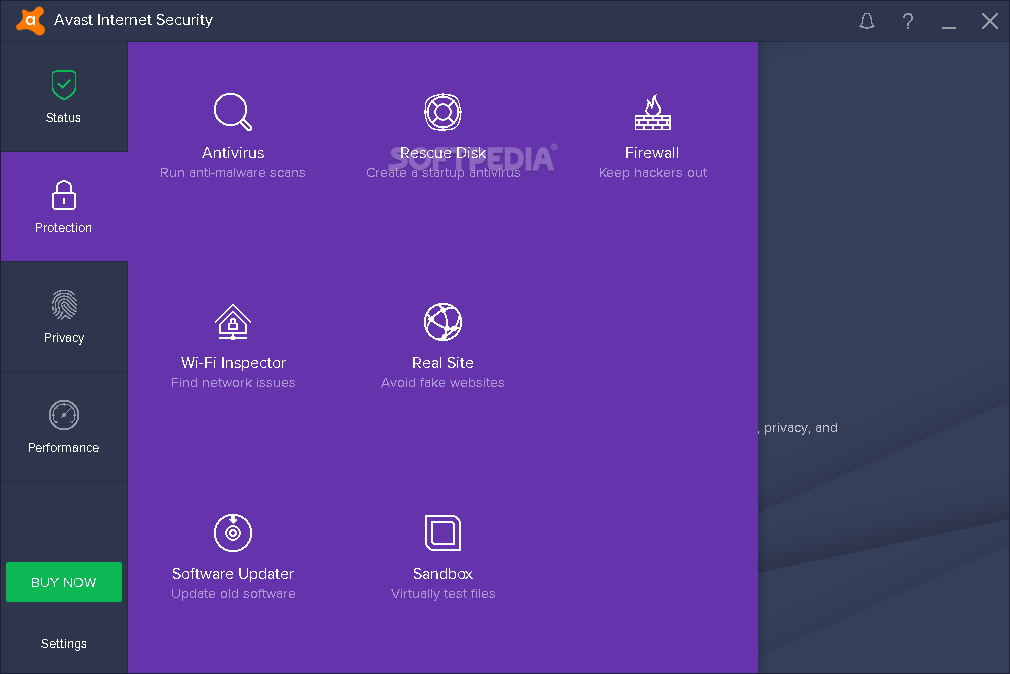Open notifications bell icon
1010x674 pixels.
point(867,21)
